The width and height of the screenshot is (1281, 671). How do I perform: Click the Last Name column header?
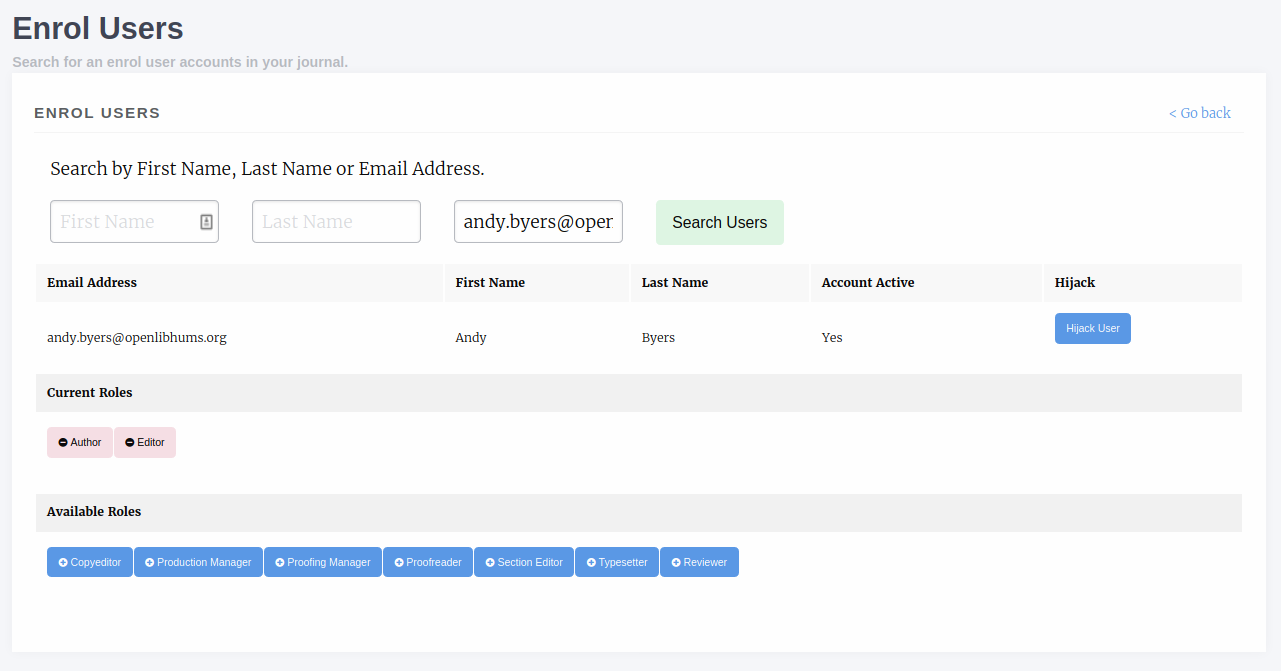click(674, 283)
